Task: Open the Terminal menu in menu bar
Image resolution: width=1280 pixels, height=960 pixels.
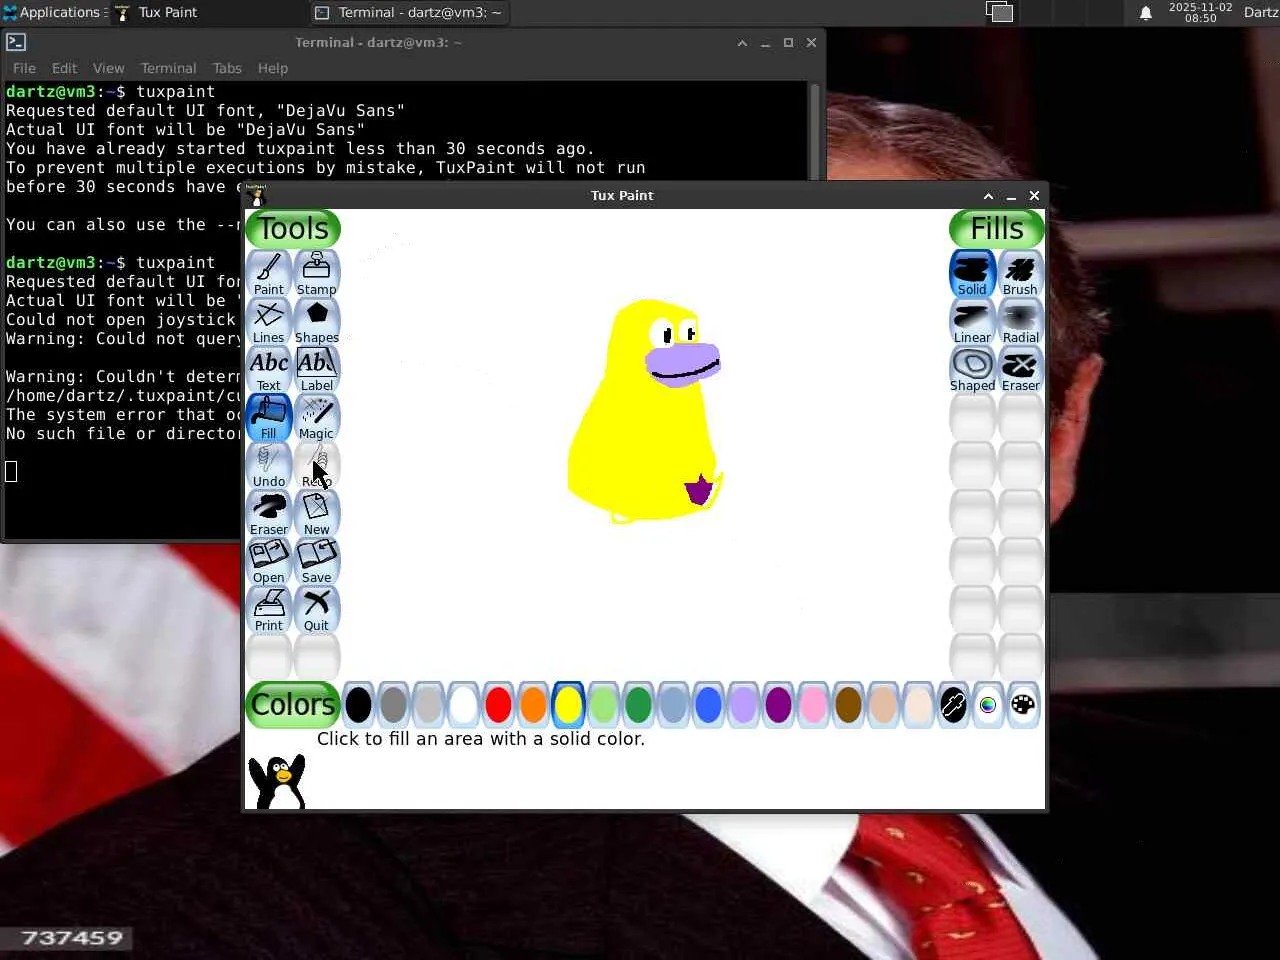Action: tap(168, 68)
